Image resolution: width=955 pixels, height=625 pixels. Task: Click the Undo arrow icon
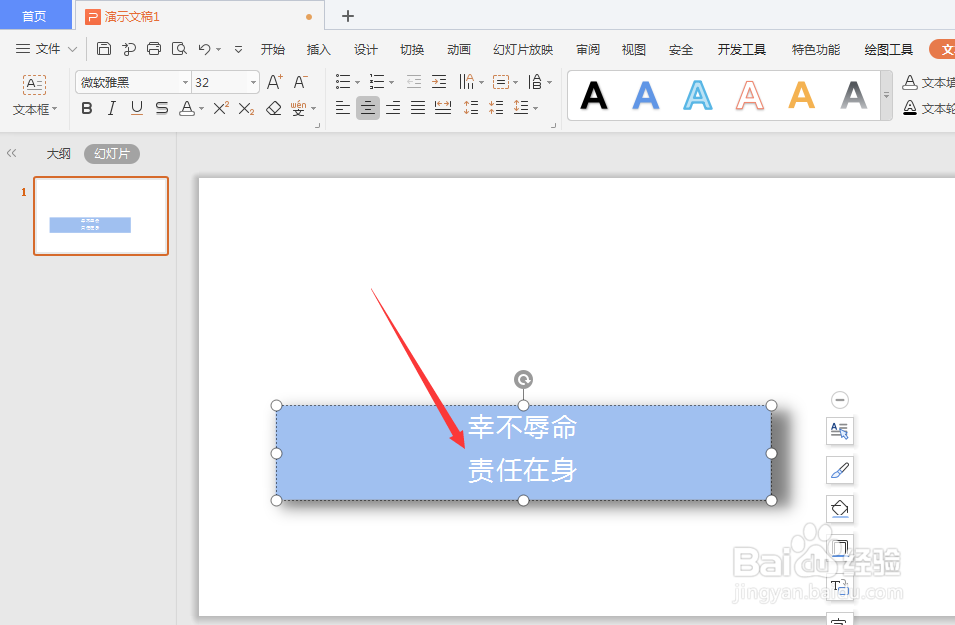click(x=205, y=49)
